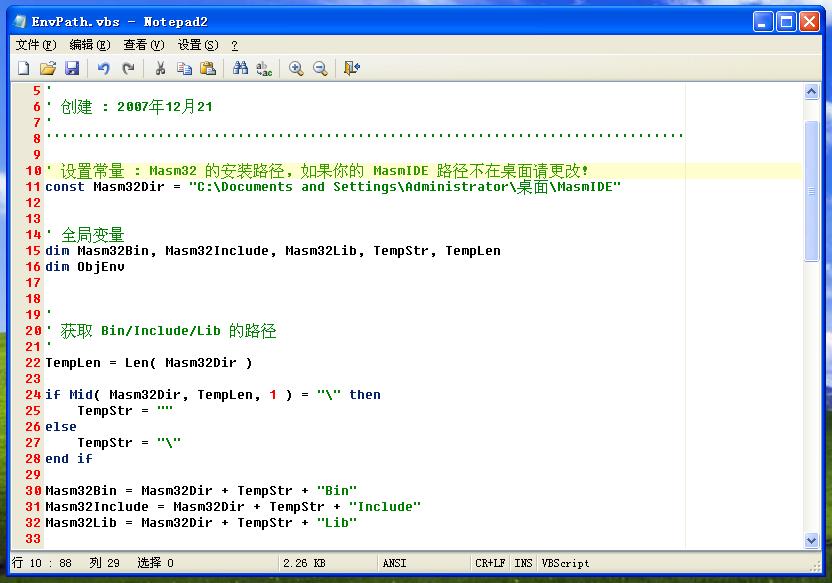Click the VBScript scheme status field

point(565,563)
